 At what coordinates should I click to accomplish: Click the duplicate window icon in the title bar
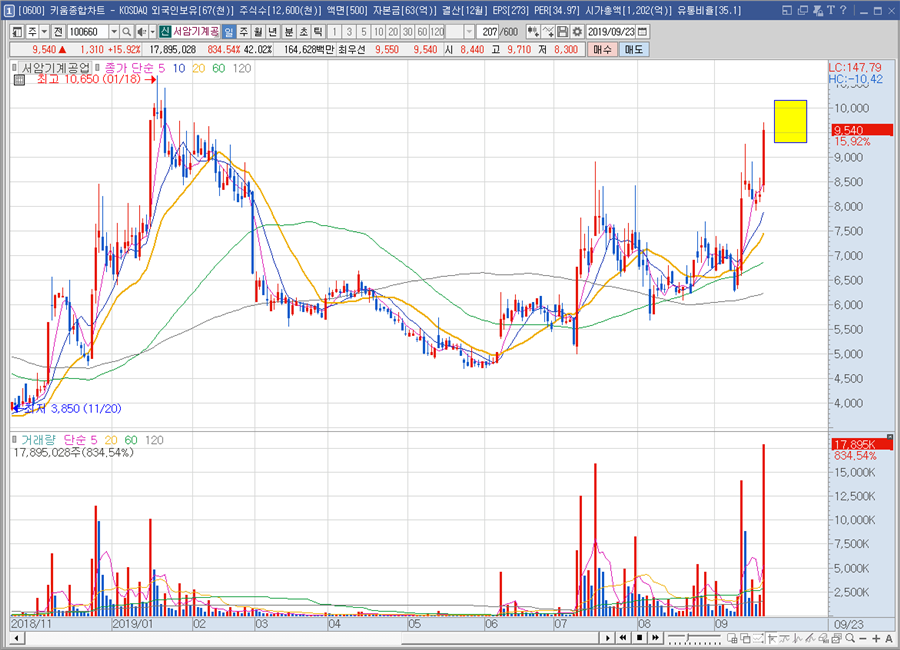coord(802,10)
